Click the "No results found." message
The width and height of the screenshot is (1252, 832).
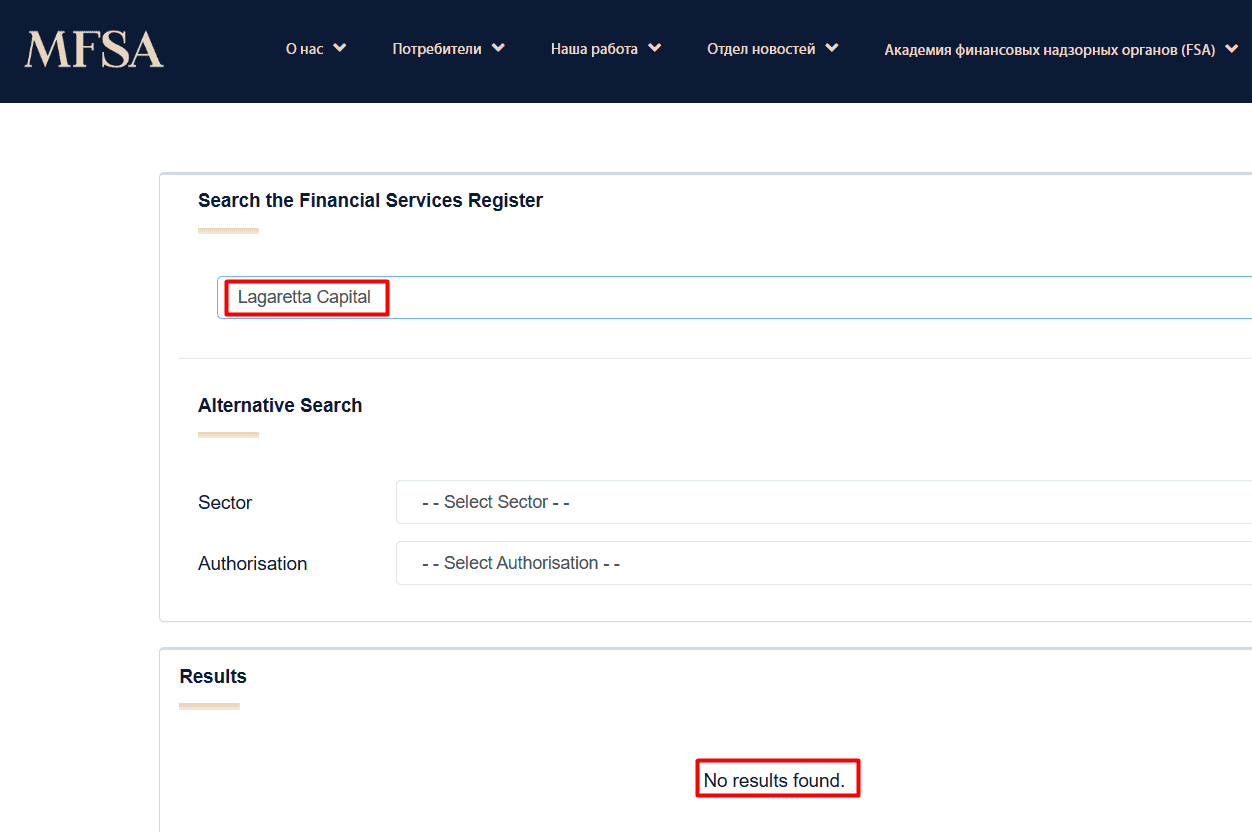(x=774, y=780)
